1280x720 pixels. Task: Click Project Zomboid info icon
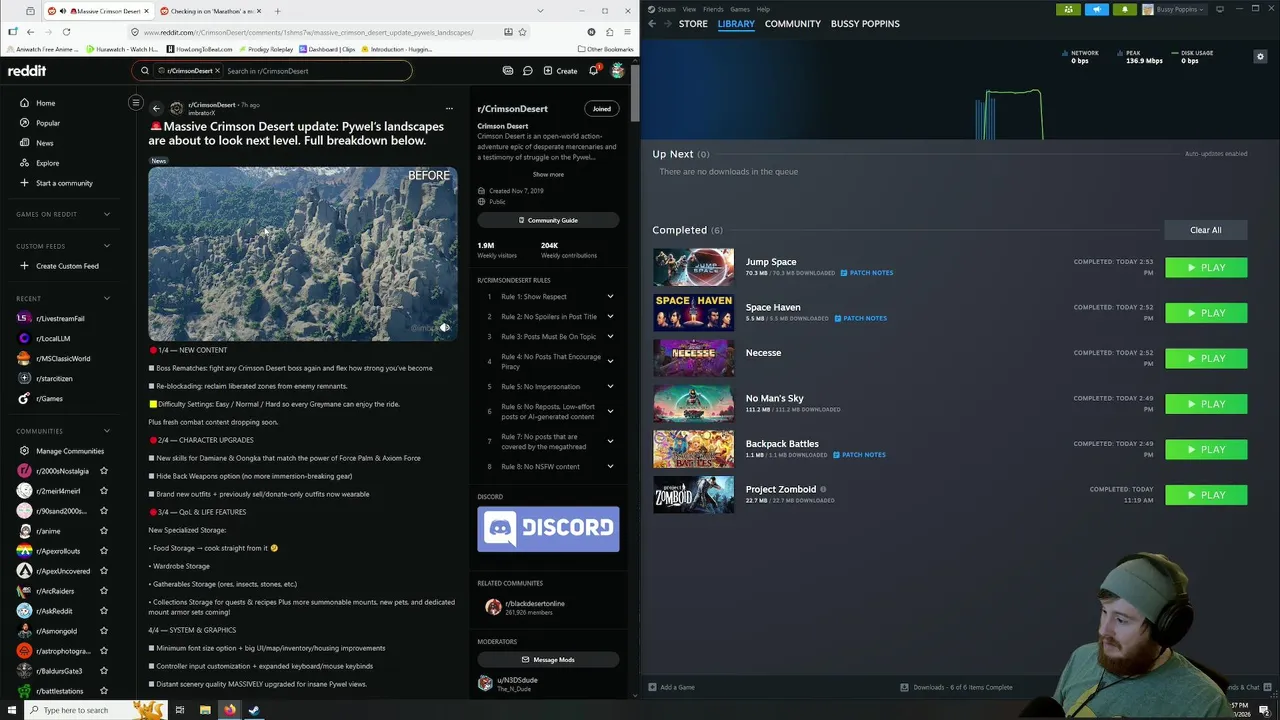tap(823, 489)
